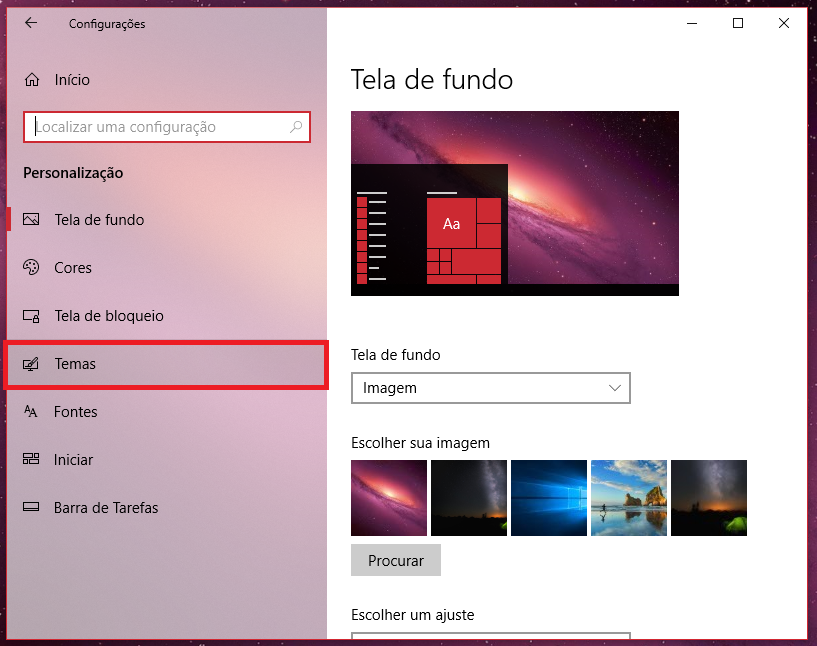
Task: Choose the blue Windows logo wallpaper thumbnail
Action: click(549, 498)
